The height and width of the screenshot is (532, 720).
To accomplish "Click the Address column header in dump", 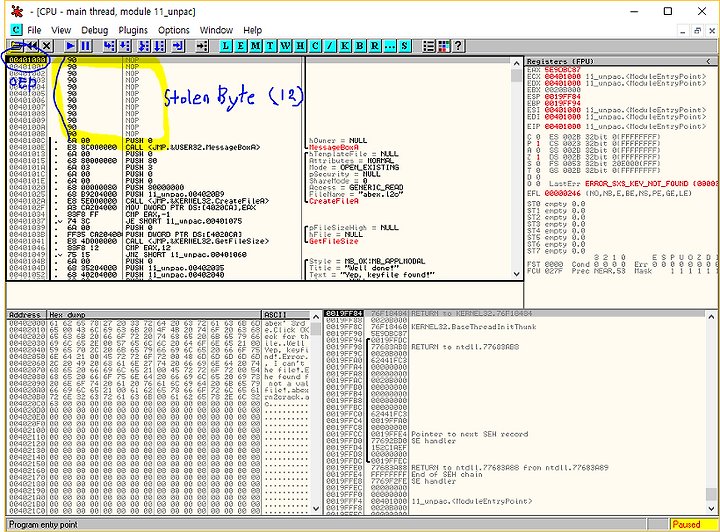I will pos(25,315).
